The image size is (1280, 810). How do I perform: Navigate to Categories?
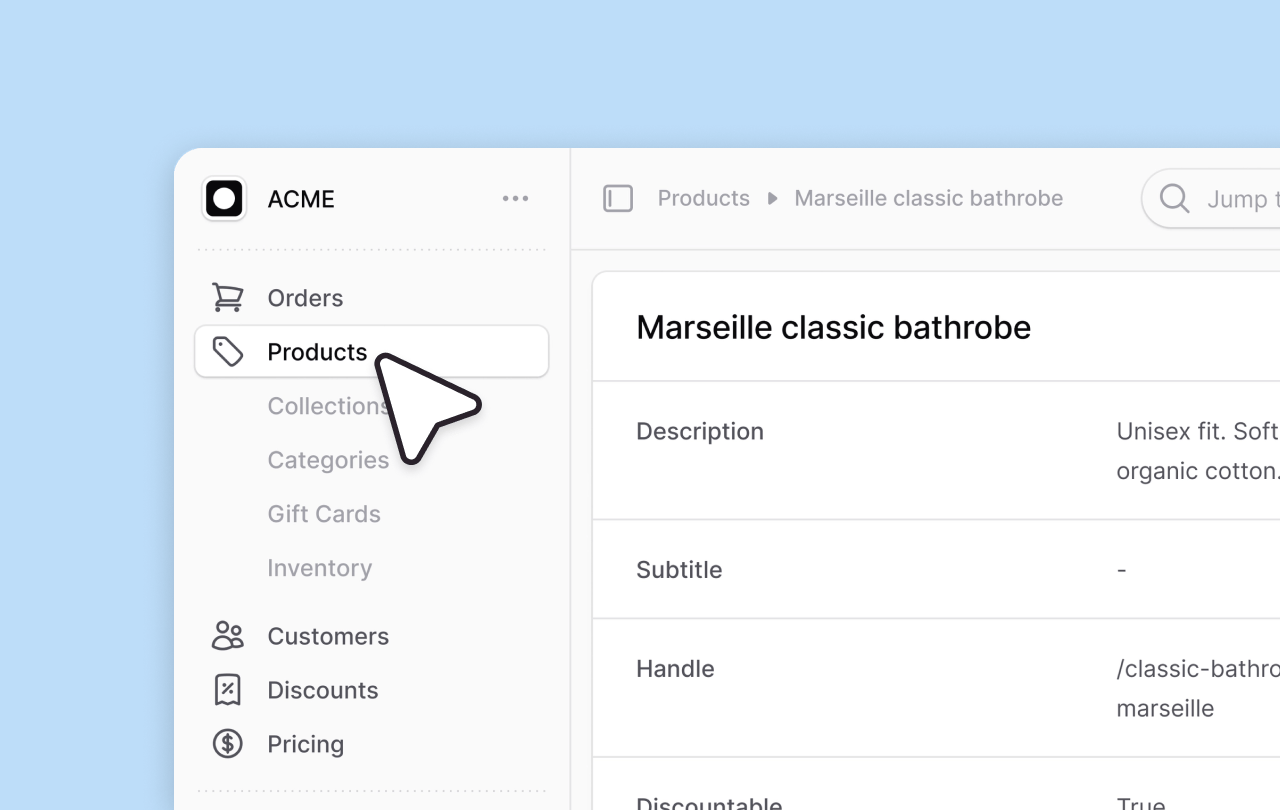(x=328, y=459)
